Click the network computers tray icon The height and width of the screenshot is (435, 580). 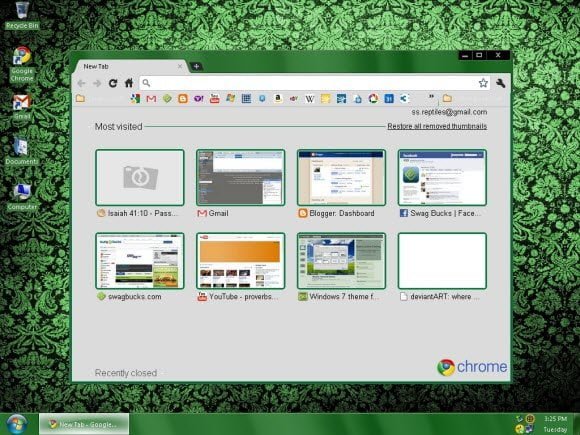pyautogui.click(x=529, y=429)
